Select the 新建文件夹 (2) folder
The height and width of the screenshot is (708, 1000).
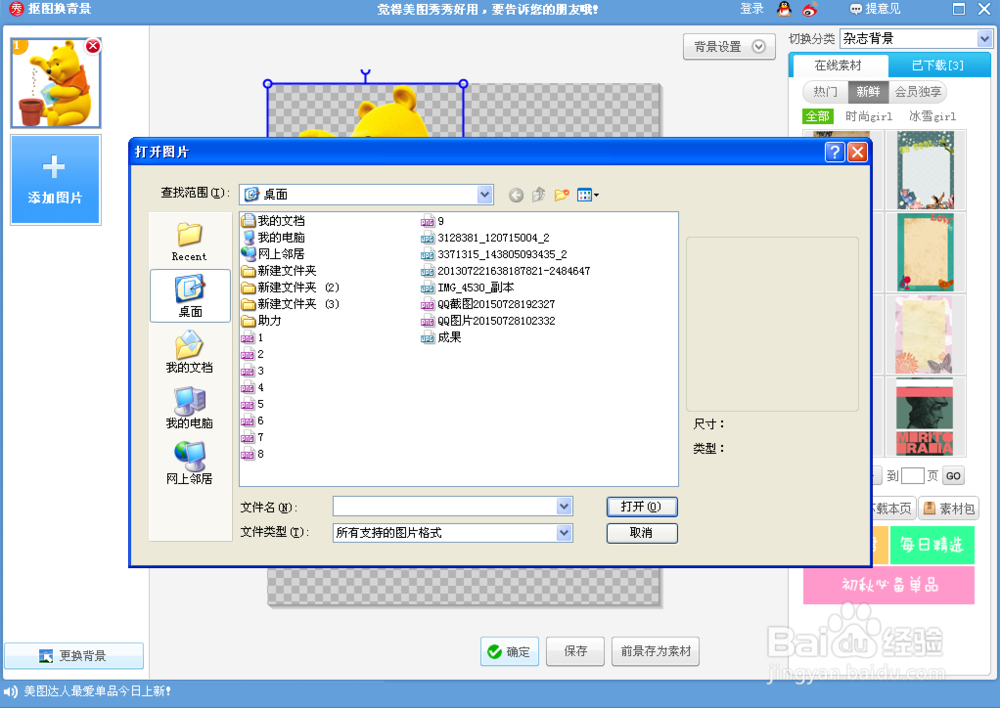coord(290,288)
